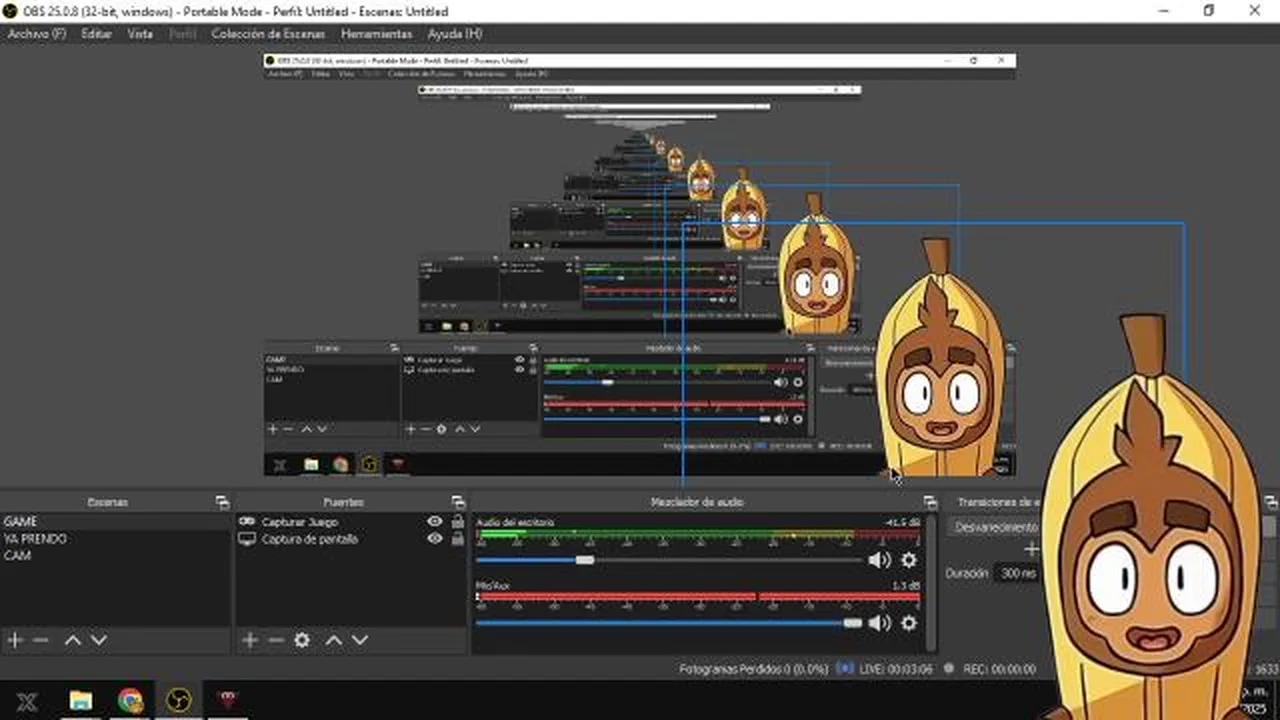Move the selected scene down
The height and width of the screenshot is (720, 1280).
(98, 640)
